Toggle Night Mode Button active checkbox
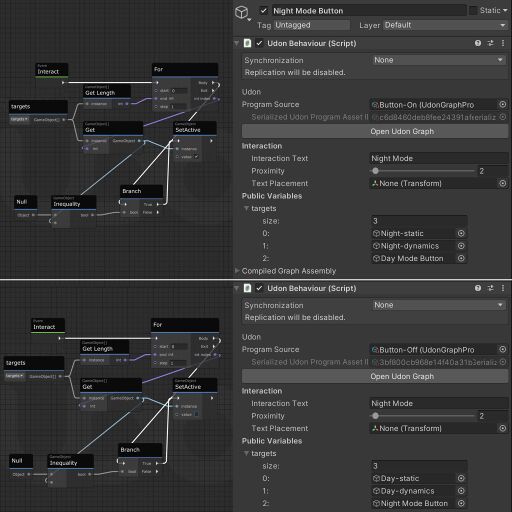This screenshot has height=512, width=512. 263,11
